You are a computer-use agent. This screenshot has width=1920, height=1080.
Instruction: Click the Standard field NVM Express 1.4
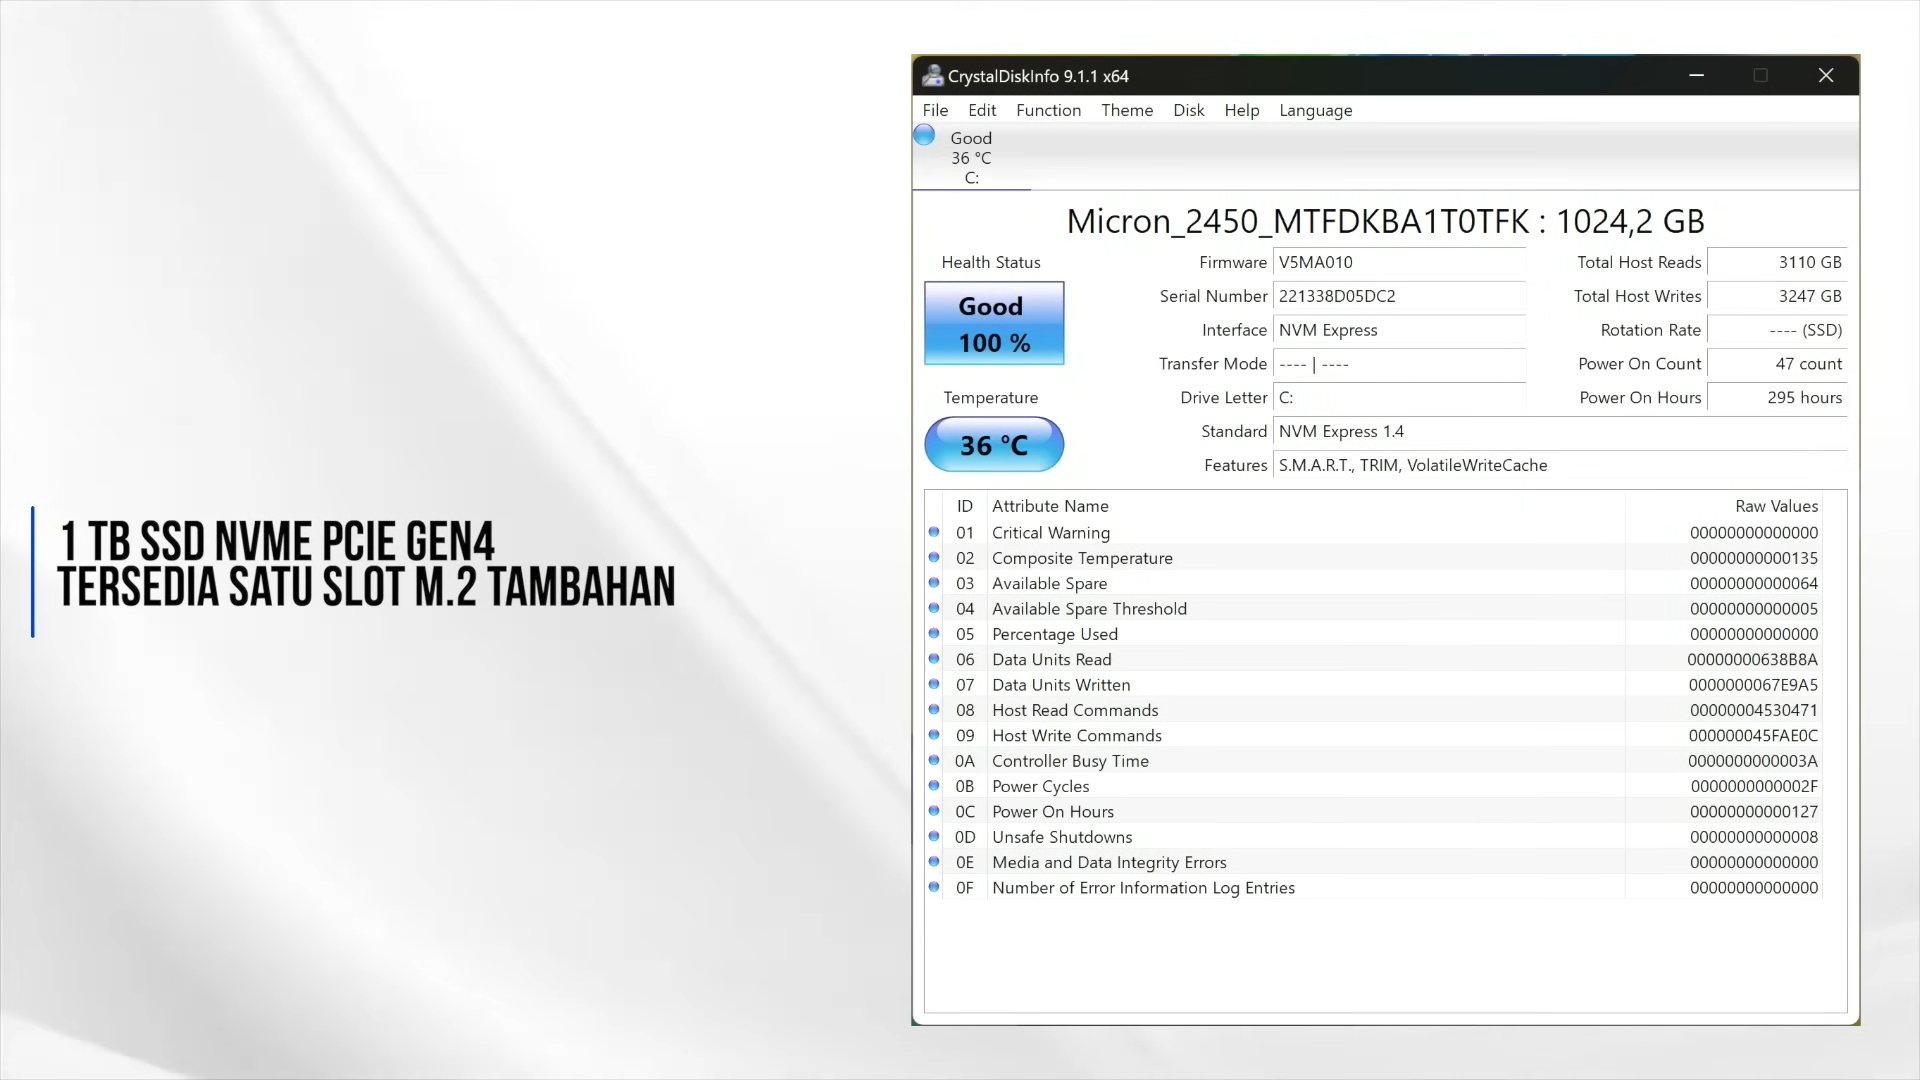(1560, 431)
